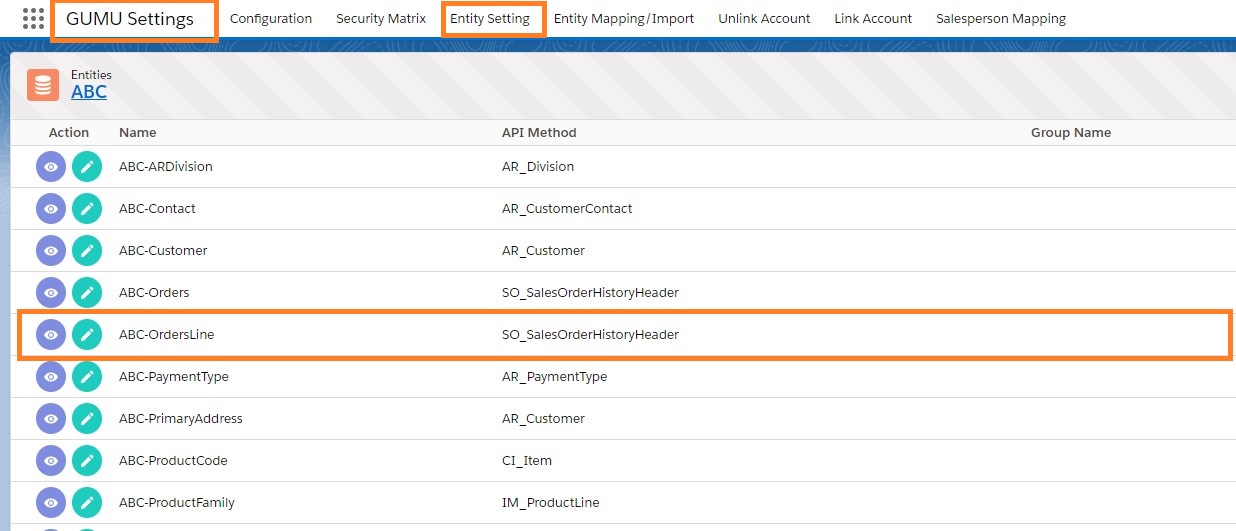Edit the ABC-ARDivision entity
This screenshot has height=531, width=1236.
coord(87,167)
